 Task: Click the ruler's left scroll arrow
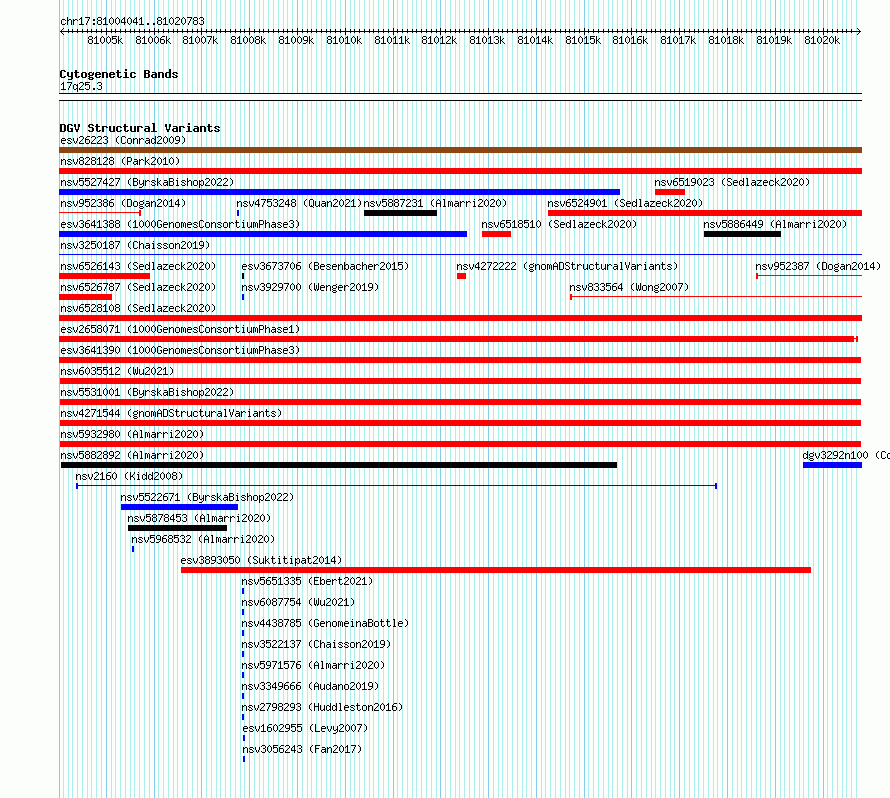(x=62, y=31)
